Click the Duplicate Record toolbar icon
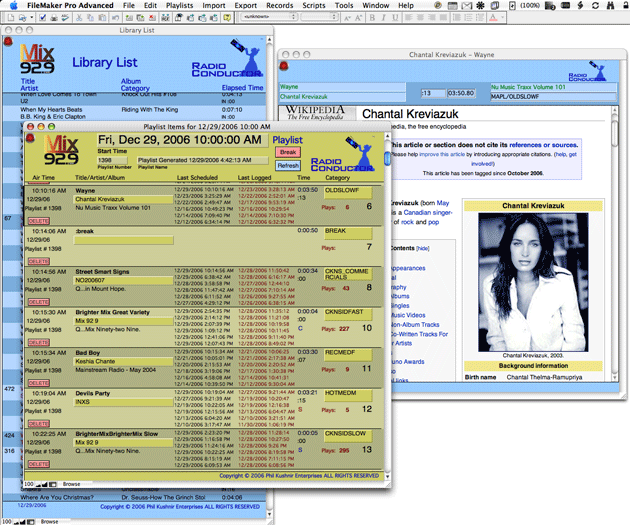The width and height of the screenshot is (630, 525). pyautogui.click(x=141, y=18)
